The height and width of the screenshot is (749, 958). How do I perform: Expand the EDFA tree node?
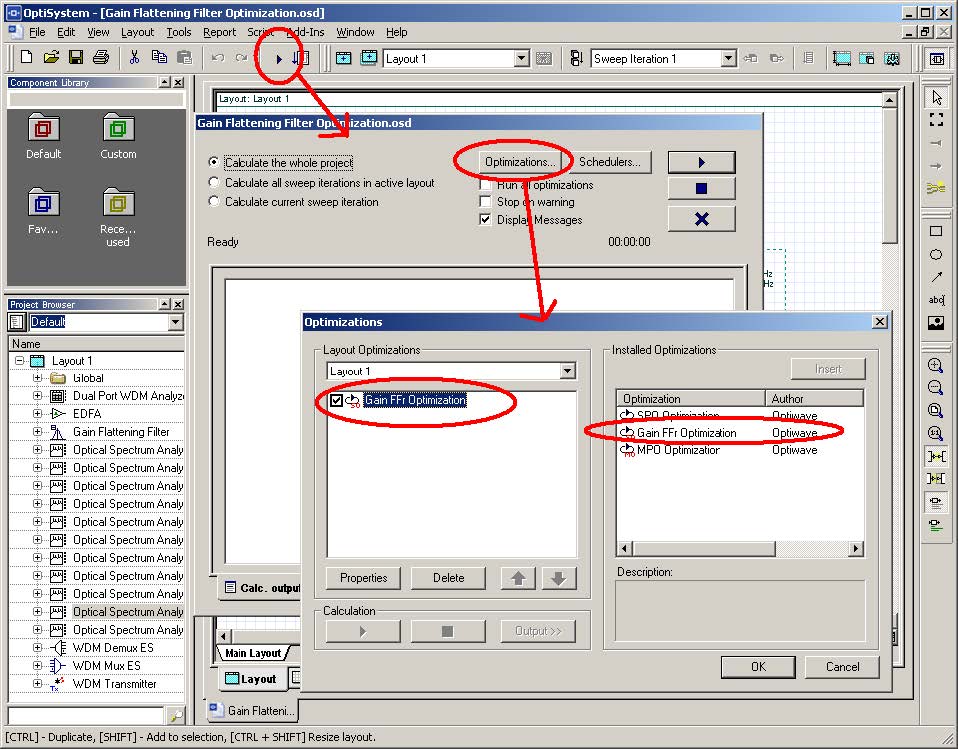(37, 414)
